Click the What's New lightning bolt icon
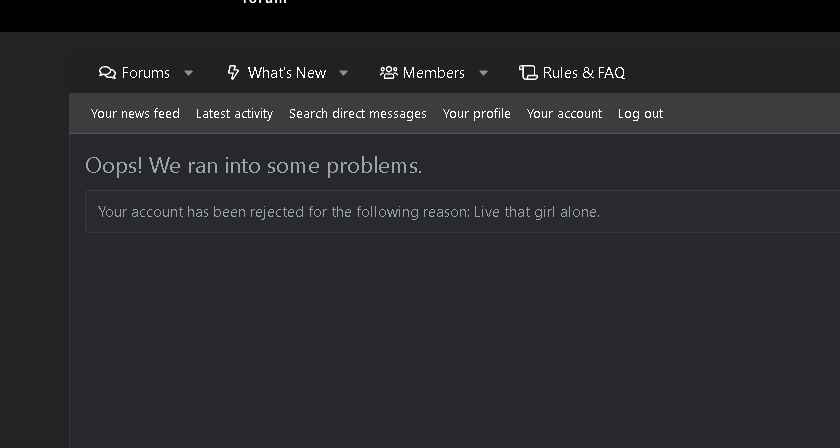 (234, 73)
